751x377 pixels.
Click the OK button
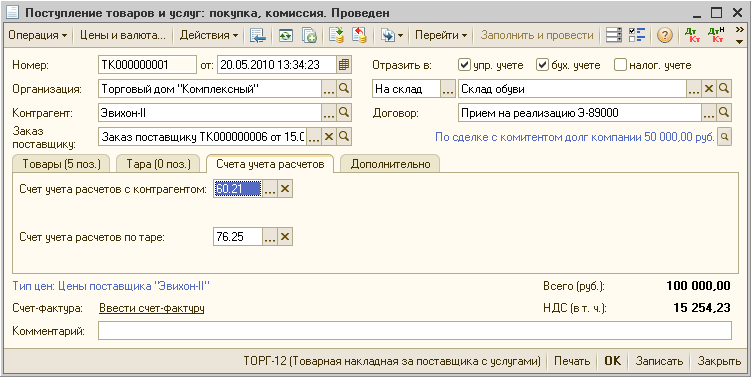(x=613, y=361)
